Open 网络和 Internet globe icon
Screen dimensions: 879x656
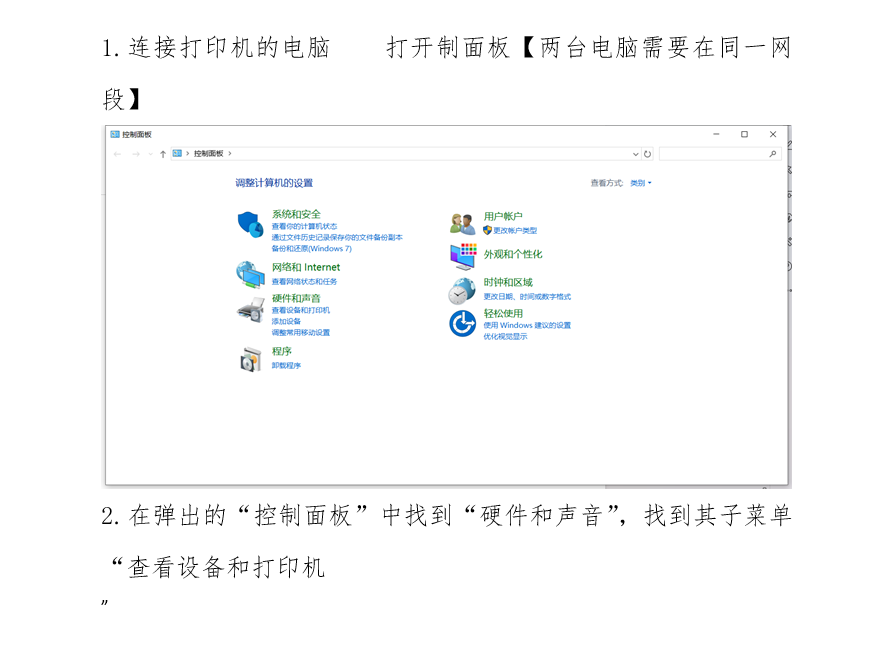coord(251,271)
